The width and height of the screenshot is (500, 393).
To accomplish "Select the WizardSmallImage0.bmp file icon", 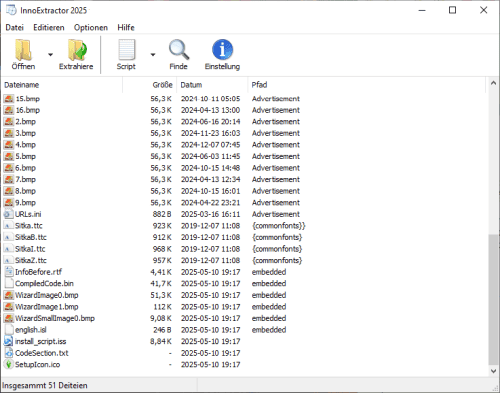I will coord(9,318).
